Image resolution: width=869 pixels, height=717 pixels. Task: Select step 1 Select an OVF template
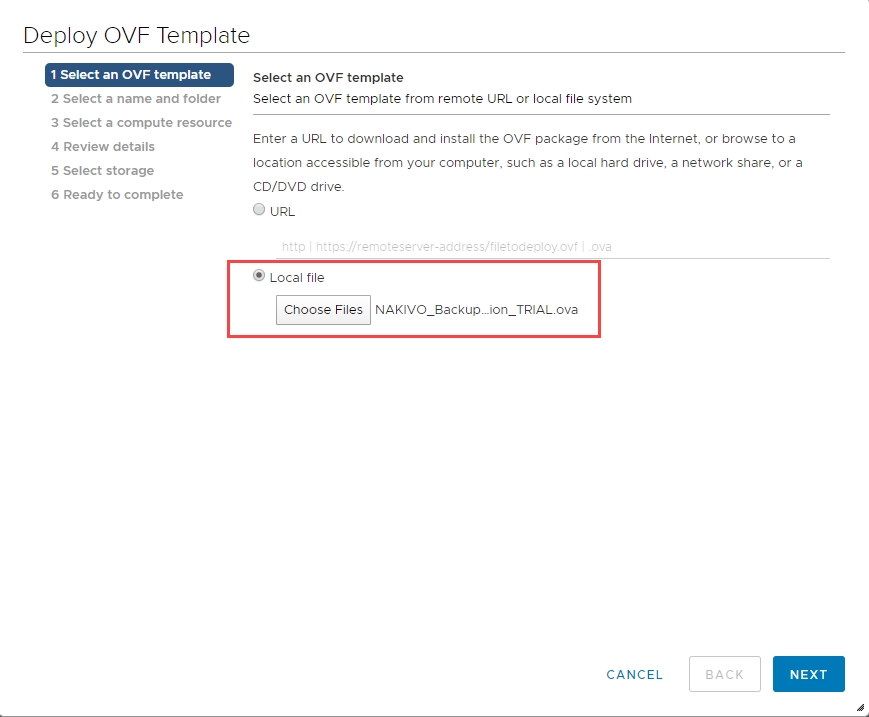pos(138,74)
